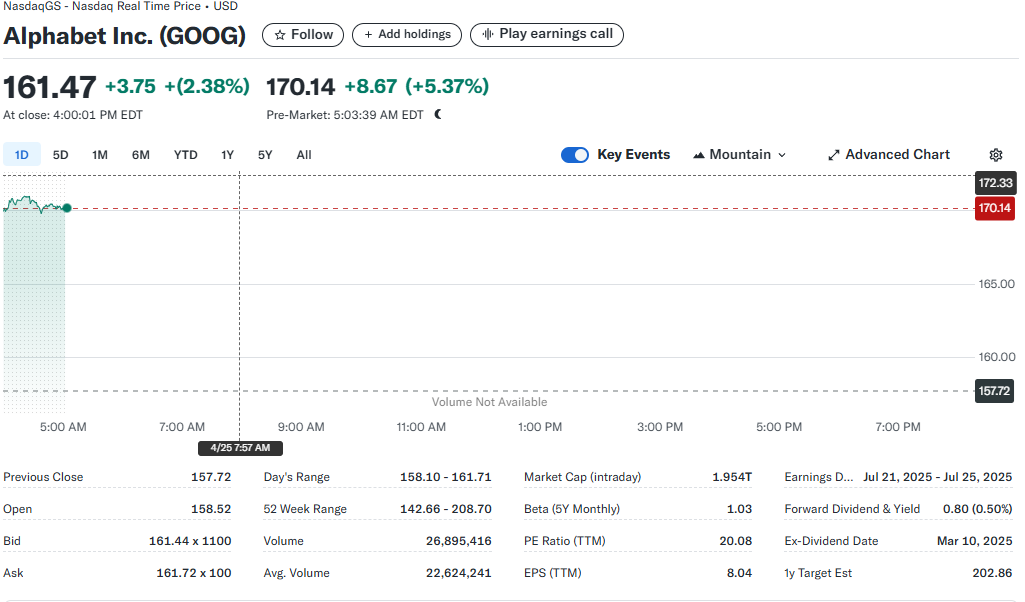Image resolution: width=1025 pixels, height=602 pixels.
Task: Click the moon pre-market icon
Action: (438, 114)
